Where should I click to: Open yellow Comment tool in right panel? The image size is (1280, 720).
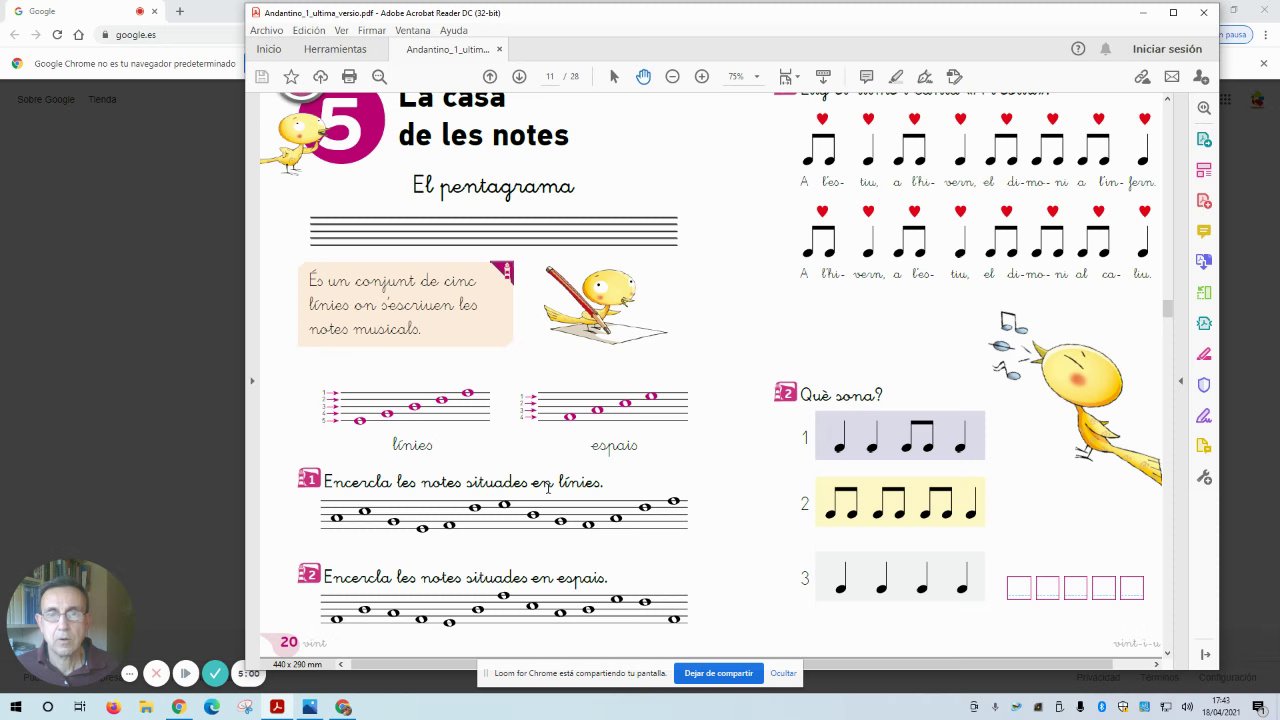tap(1204, 231)
